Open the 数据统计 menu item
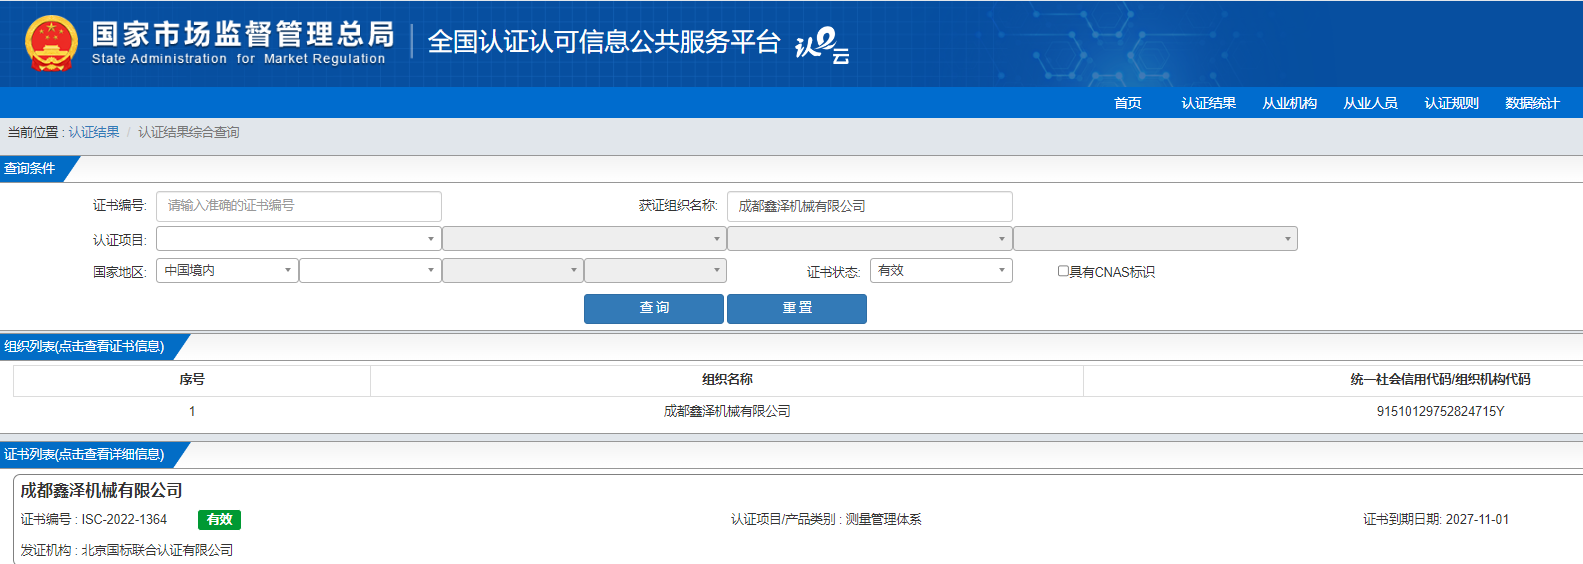1583x564 pixels. point(1532,103)
